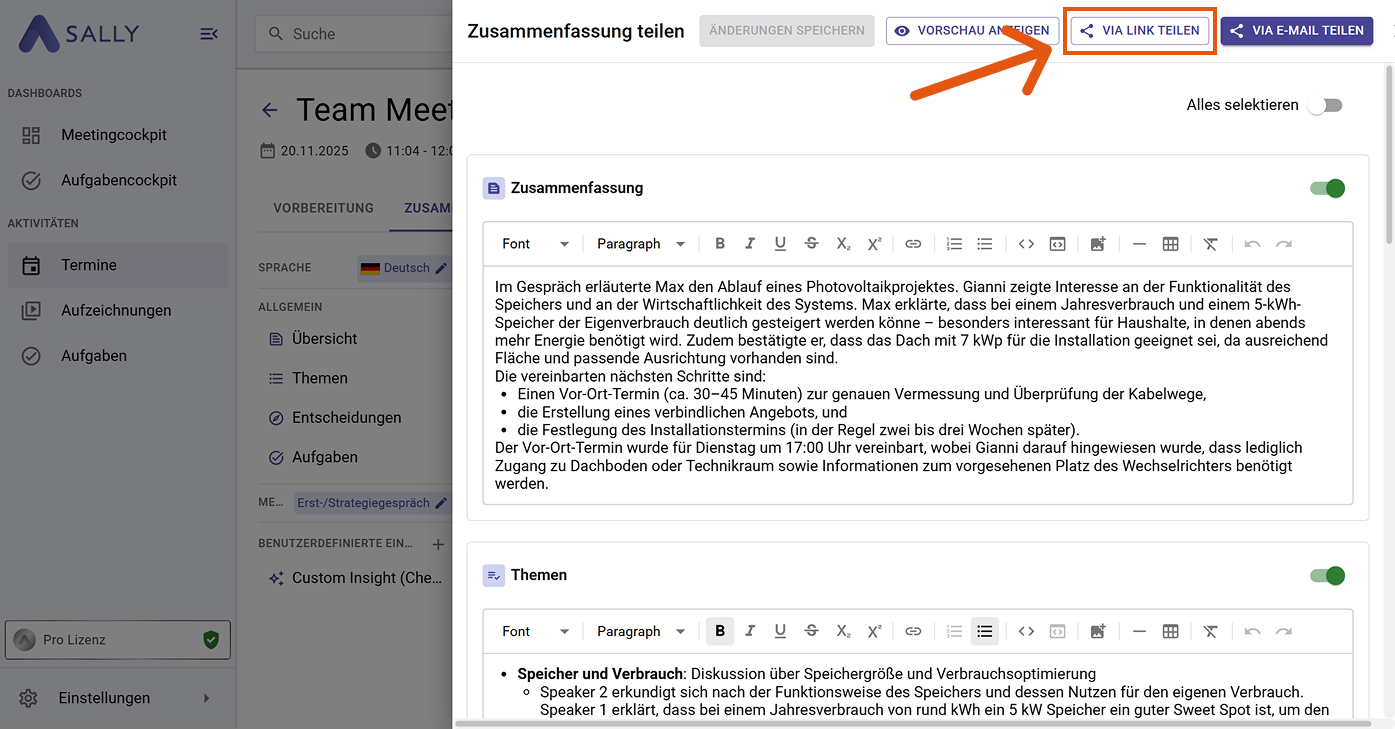Turn off the Themen section toggle

pyautogui.click(x=1327, y=575)
